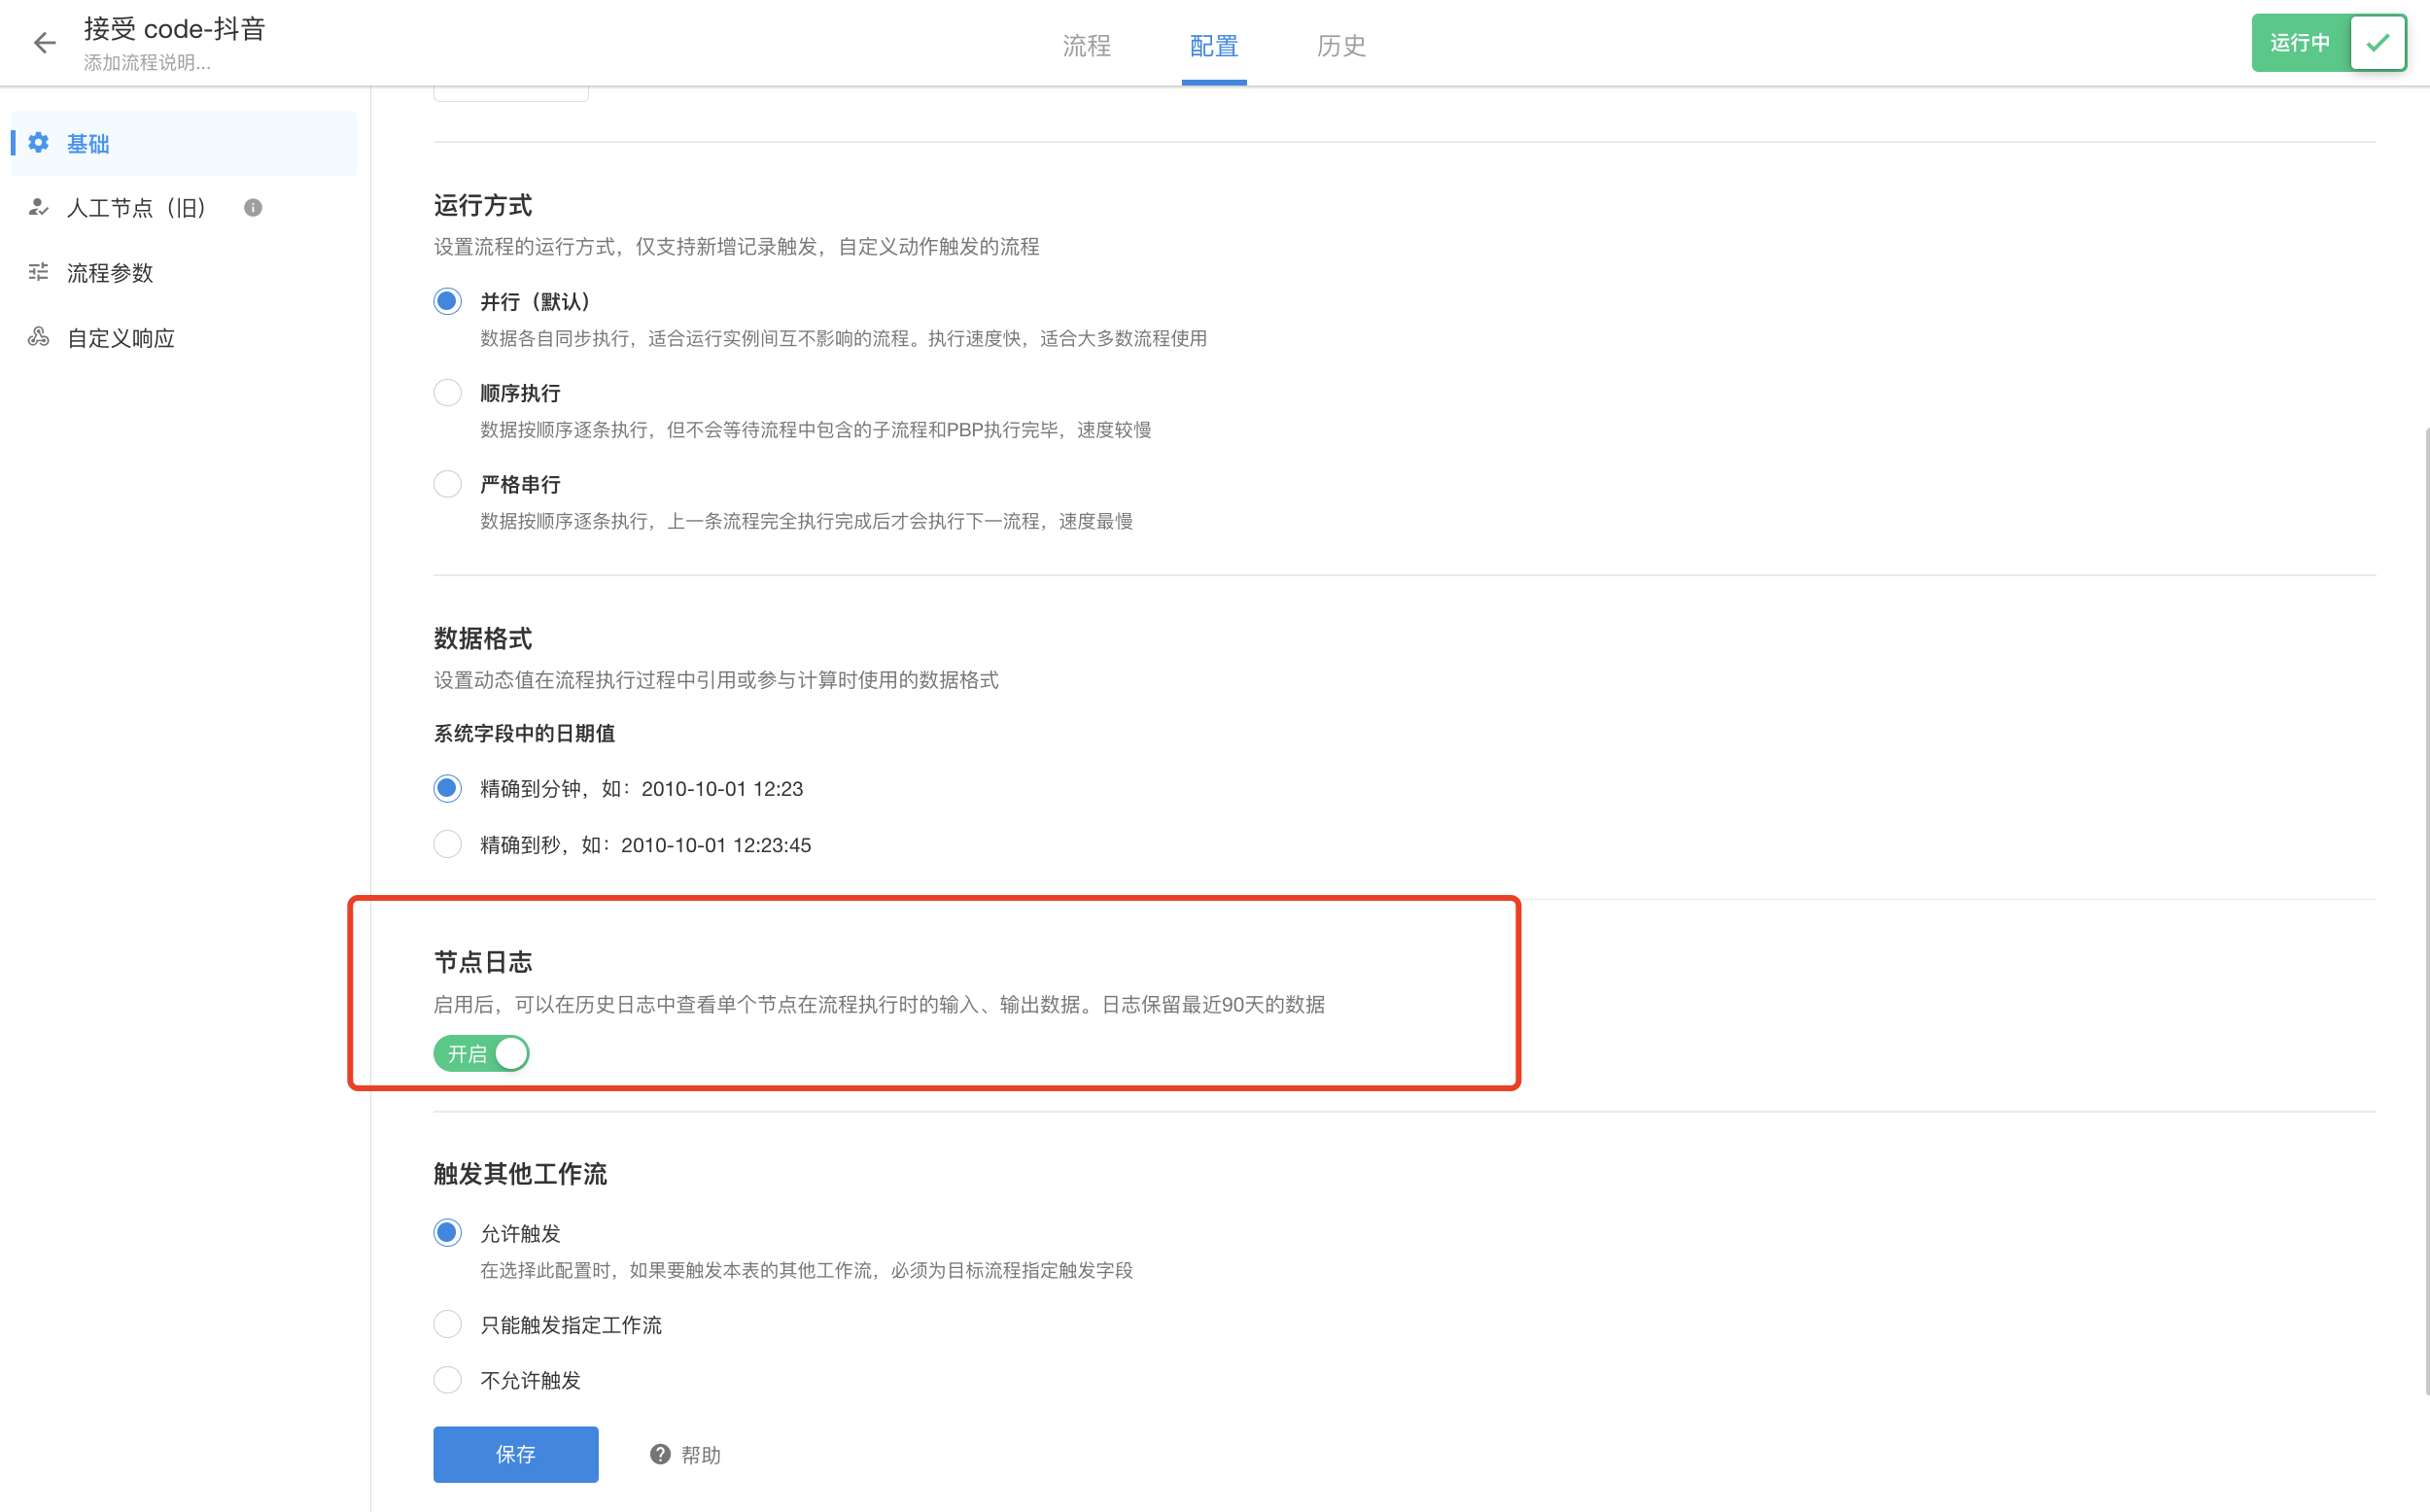Viewport: 2430px width, 1512px height.
Task: Click the green checkmark status icon
Action: [x=2377, y=43]
